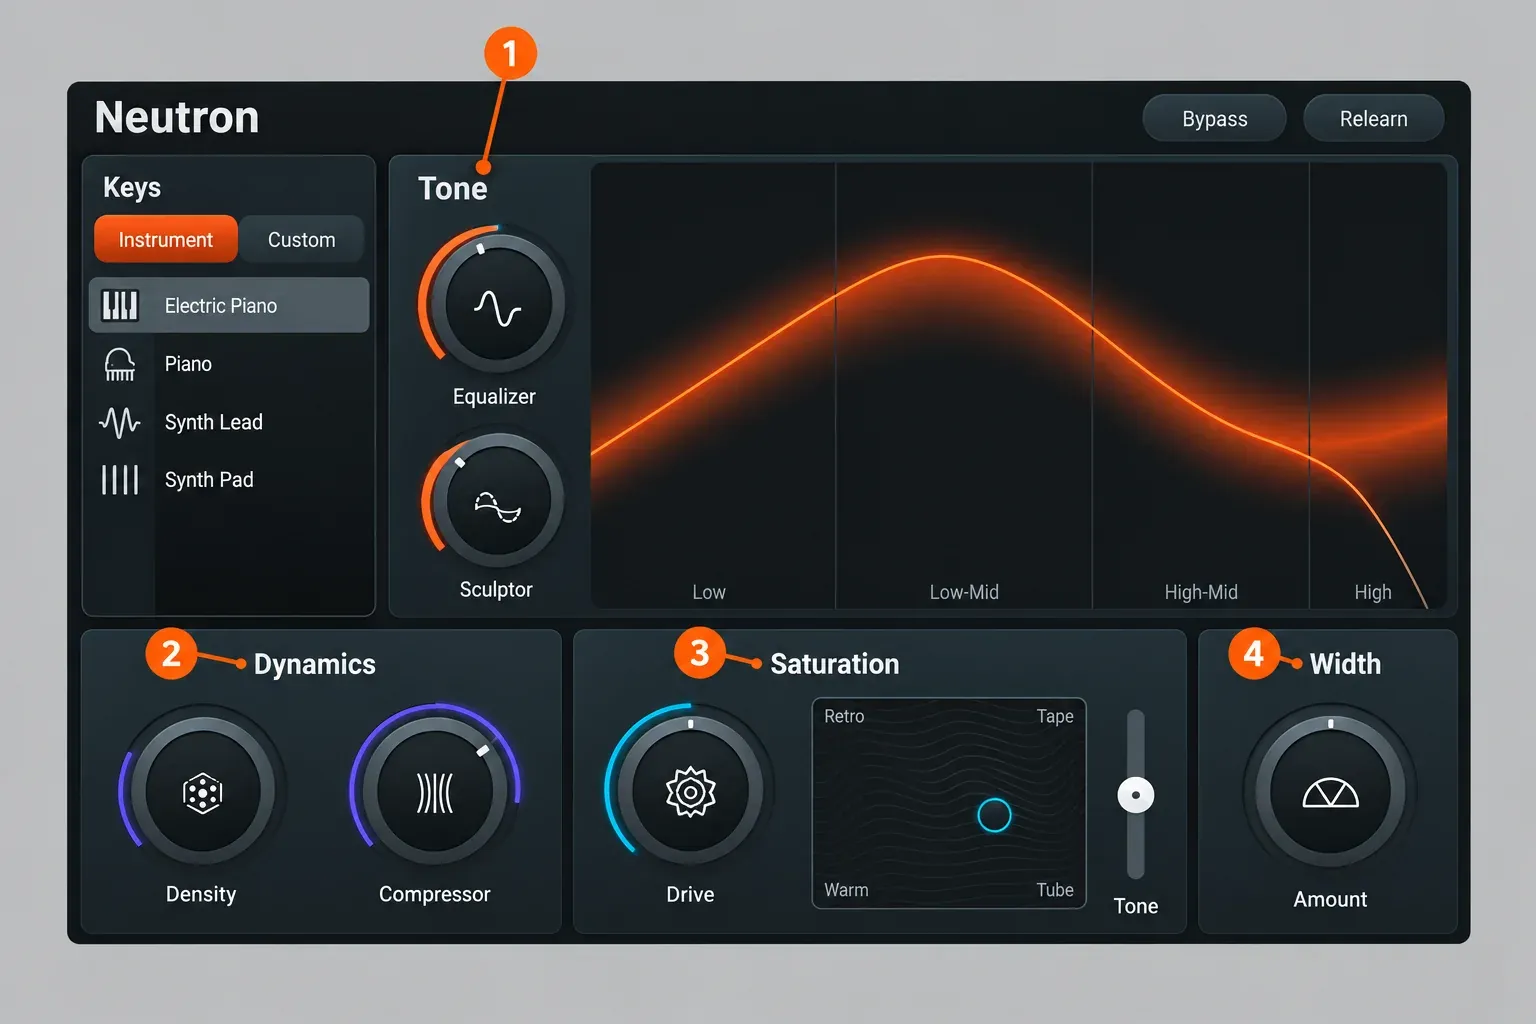Viewport: 1536px width, 1024px height.
Task: Switch to the Custom tab
Action: [x=301, y=240]
